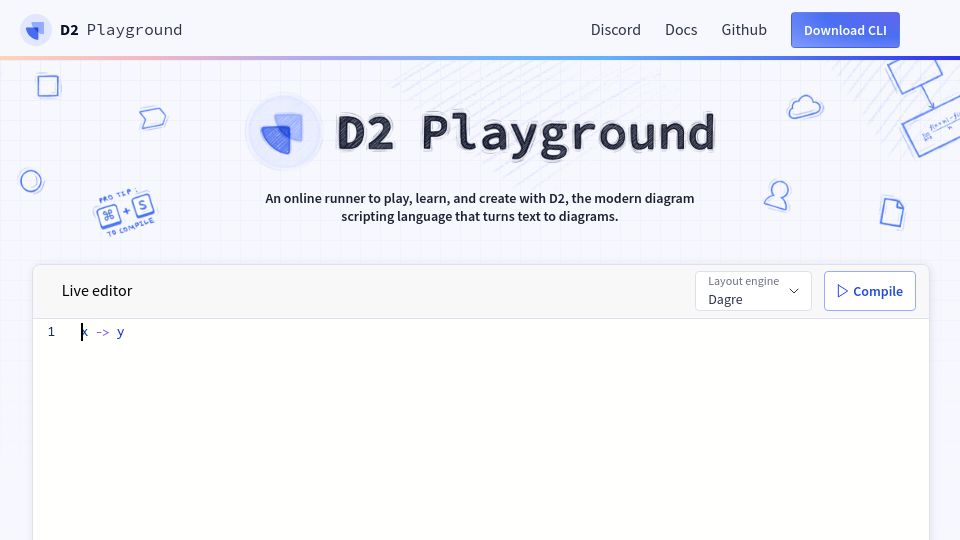Open the Layout engine dropdown
960x540 pixels.
(753, 291)
